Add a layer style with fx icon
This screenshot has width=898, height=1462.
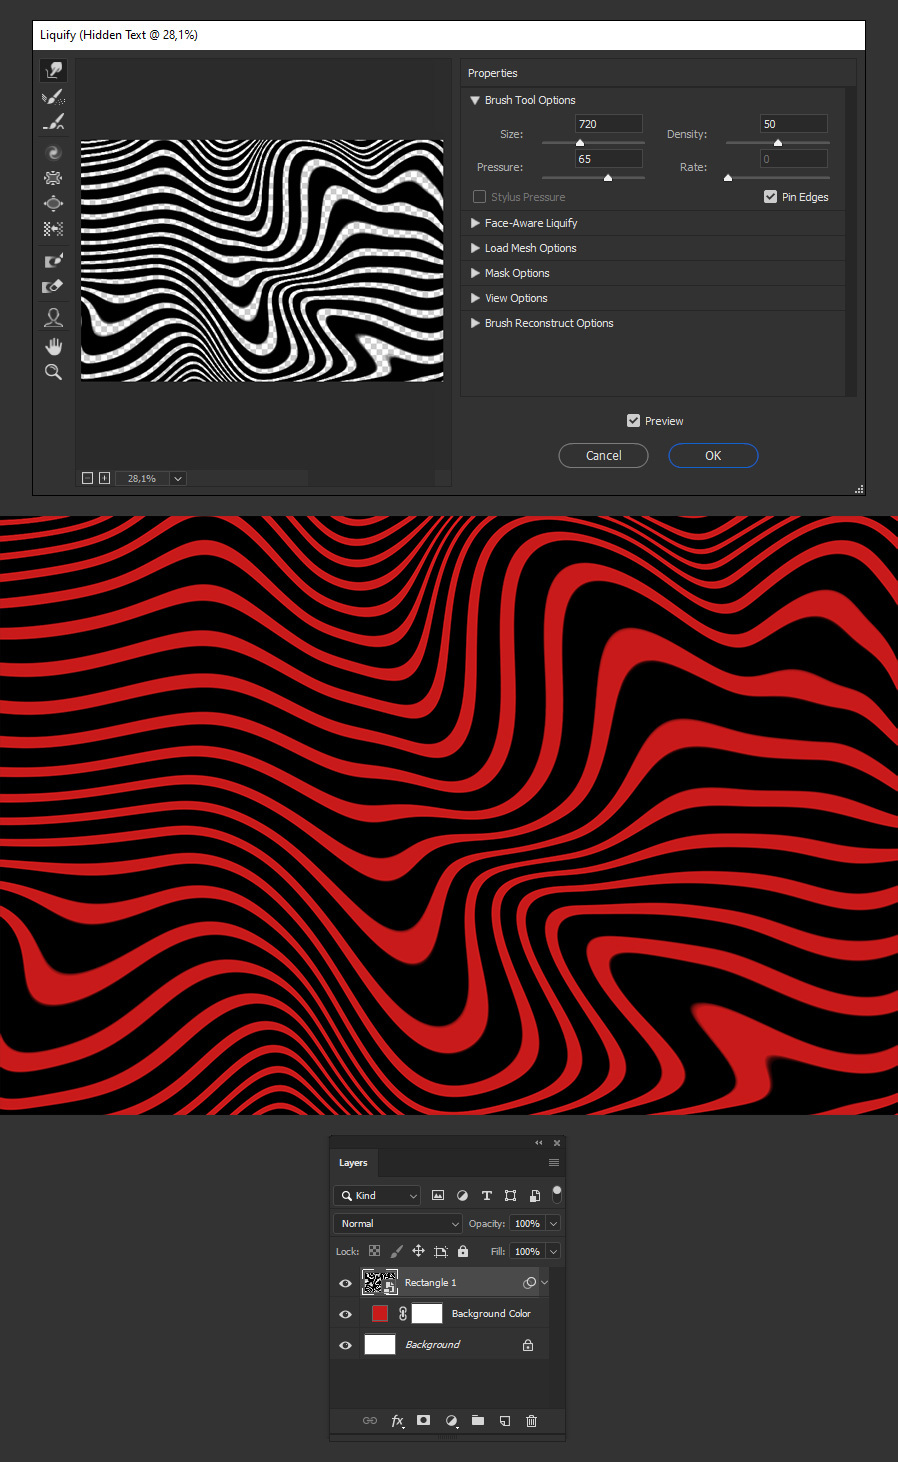tap(397, 1420)
